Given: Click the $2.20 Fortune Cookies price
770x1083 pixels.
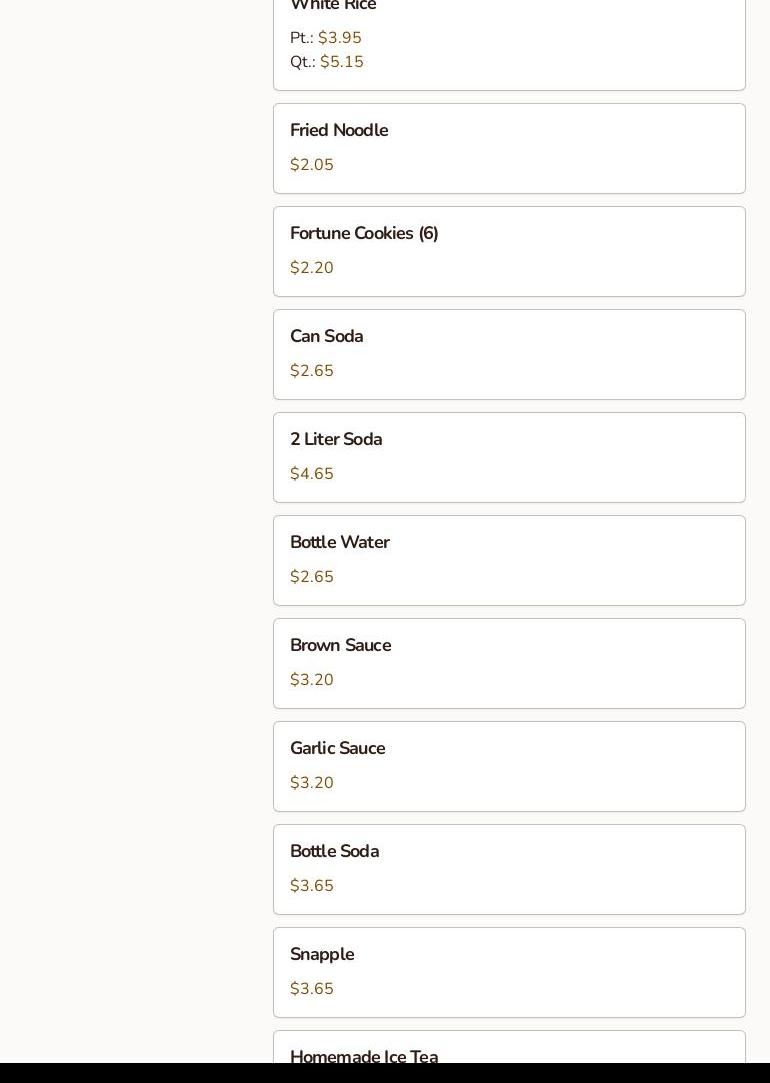Looking at the screenshot, I should (312, 268).
